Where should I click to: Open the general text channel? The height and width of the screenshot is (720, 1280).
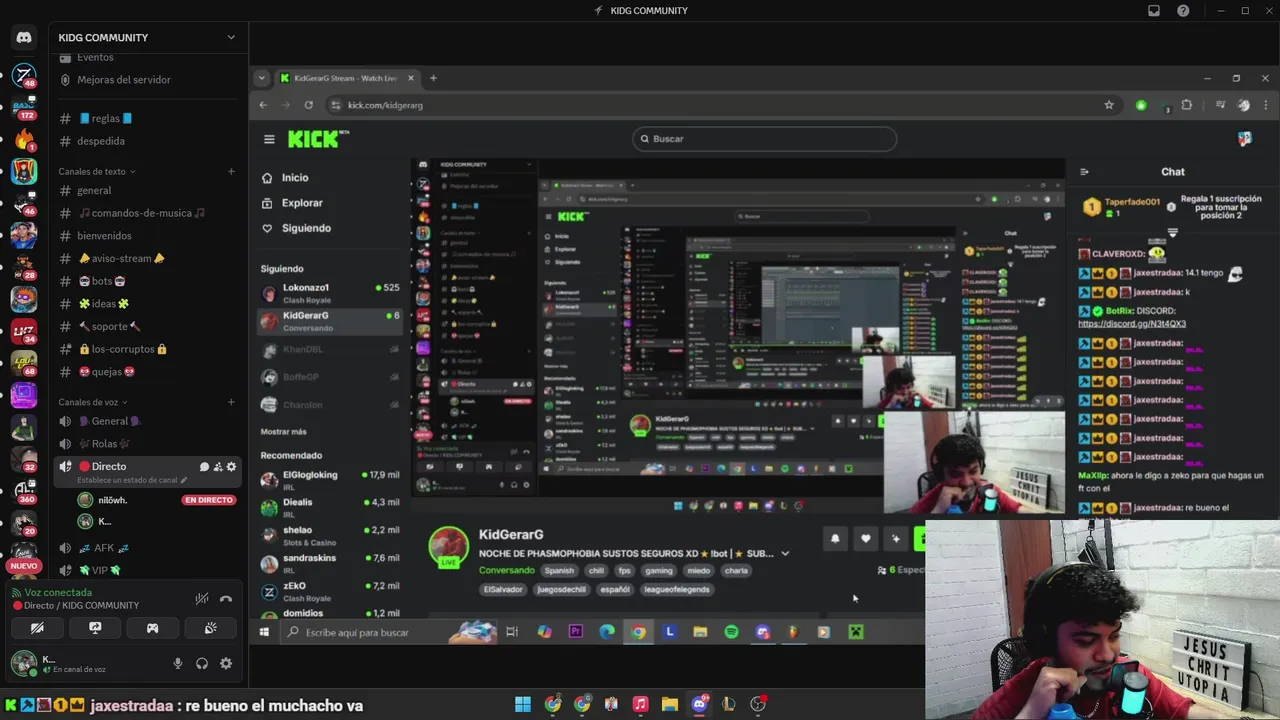[x=94, y=190]
